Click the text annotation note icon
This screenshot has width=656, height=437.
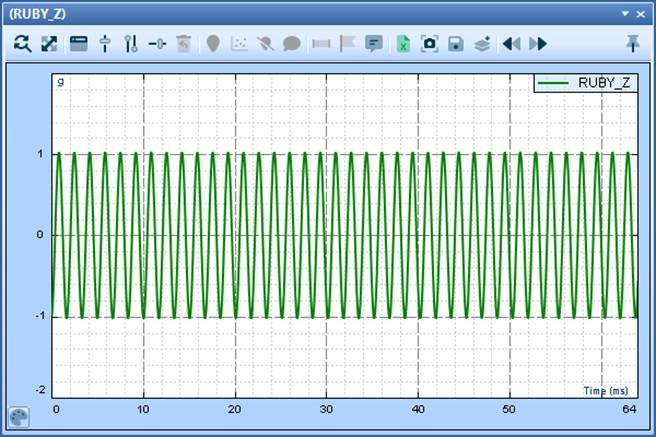tap(374, 43)
